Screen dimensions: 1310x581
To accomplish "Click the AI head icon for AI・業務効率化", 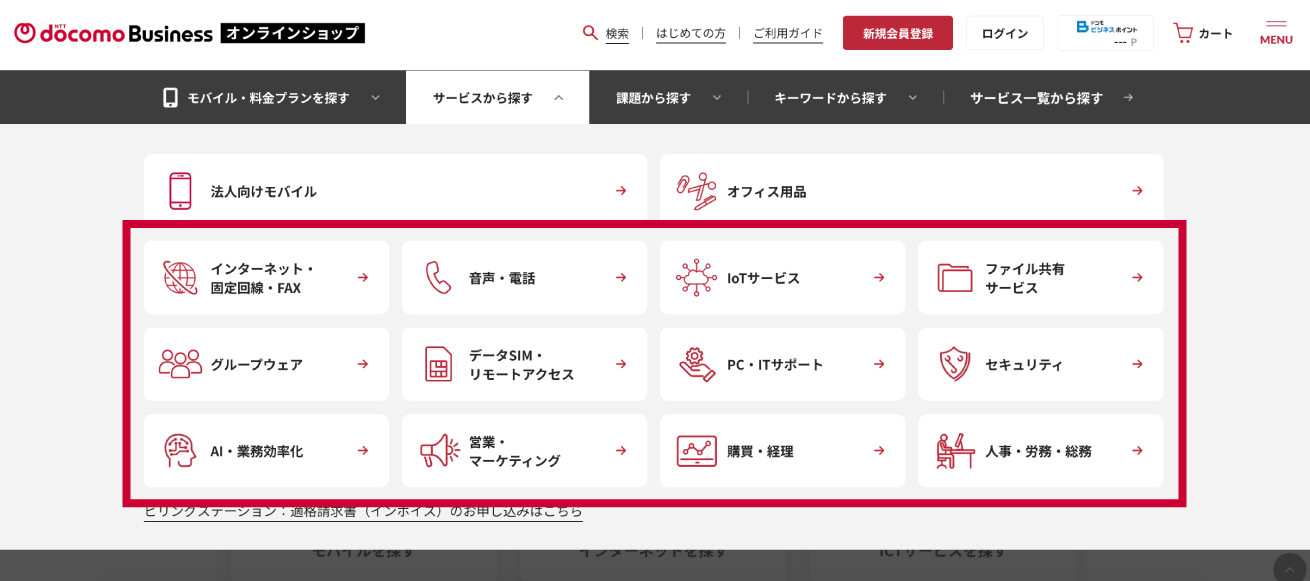I will click(x=180, y=451).
